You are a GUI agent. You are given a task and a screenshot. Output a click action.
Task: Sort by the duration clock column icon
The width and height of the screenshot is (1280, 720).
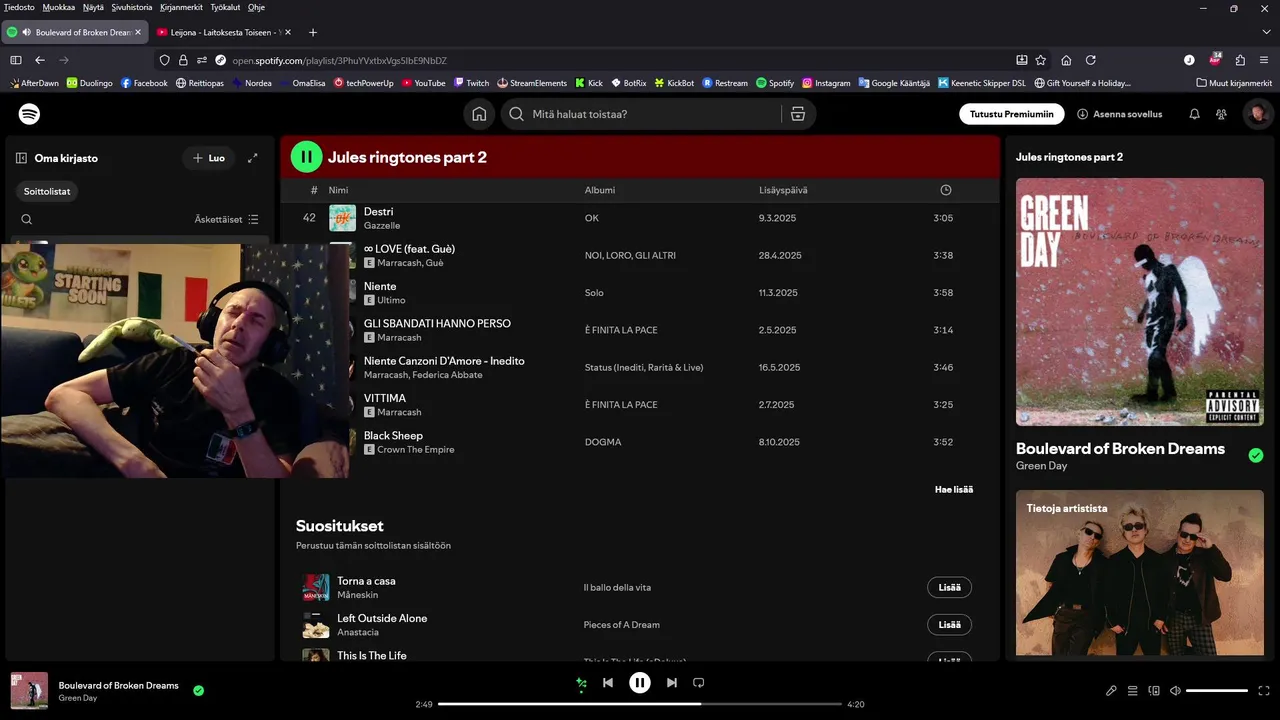pos(946,190)
